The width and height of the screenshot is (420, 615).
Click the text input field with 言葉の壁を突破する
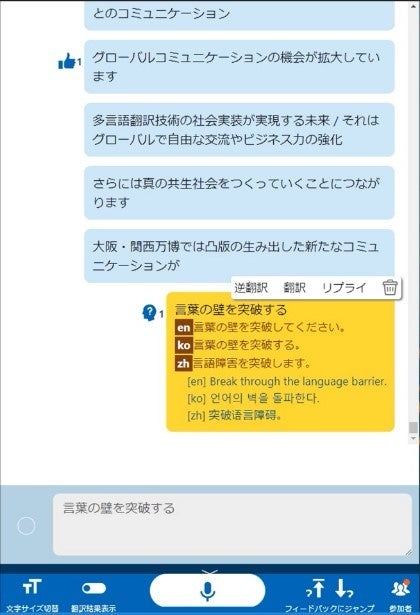point(232,524)
